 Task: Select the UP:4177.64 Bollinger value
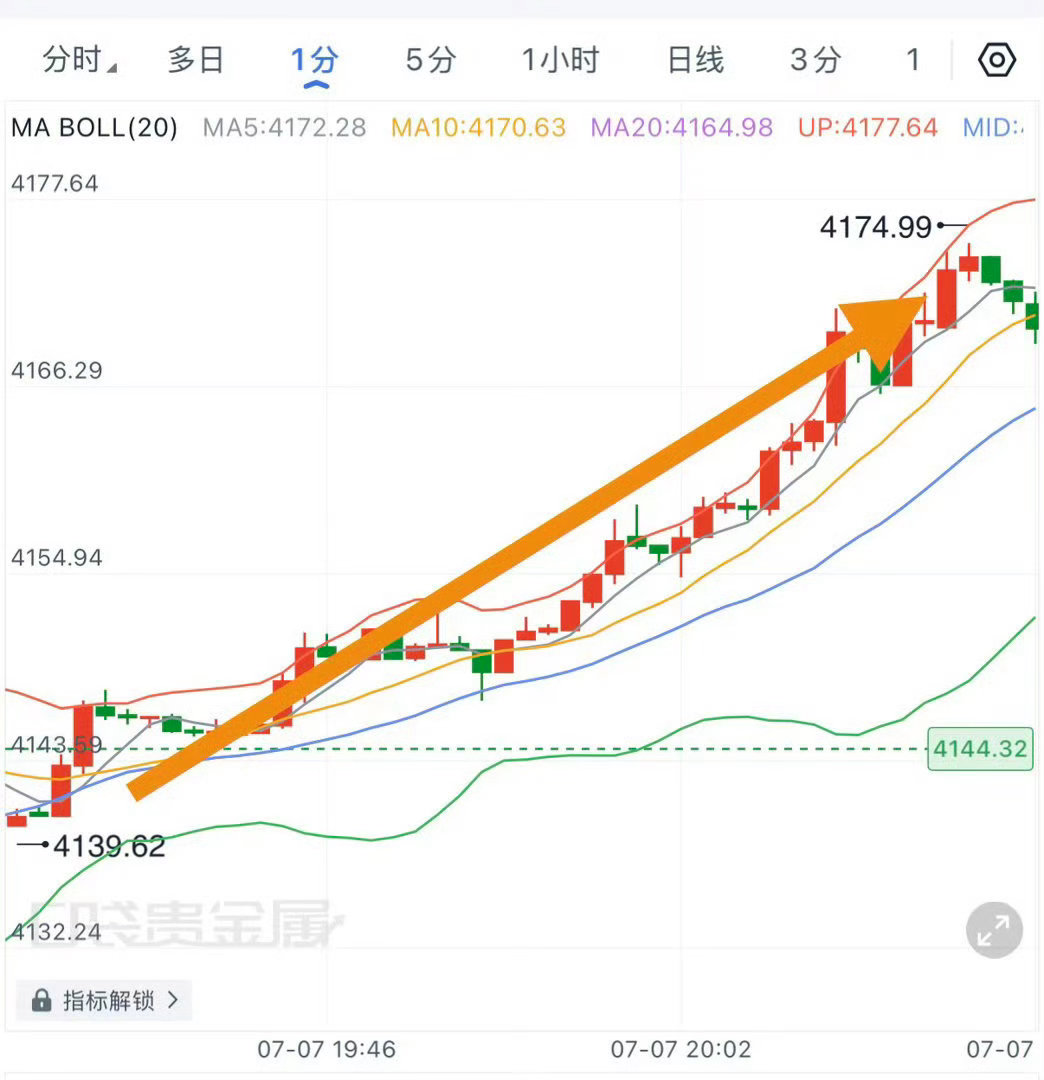tap(868, 127)
